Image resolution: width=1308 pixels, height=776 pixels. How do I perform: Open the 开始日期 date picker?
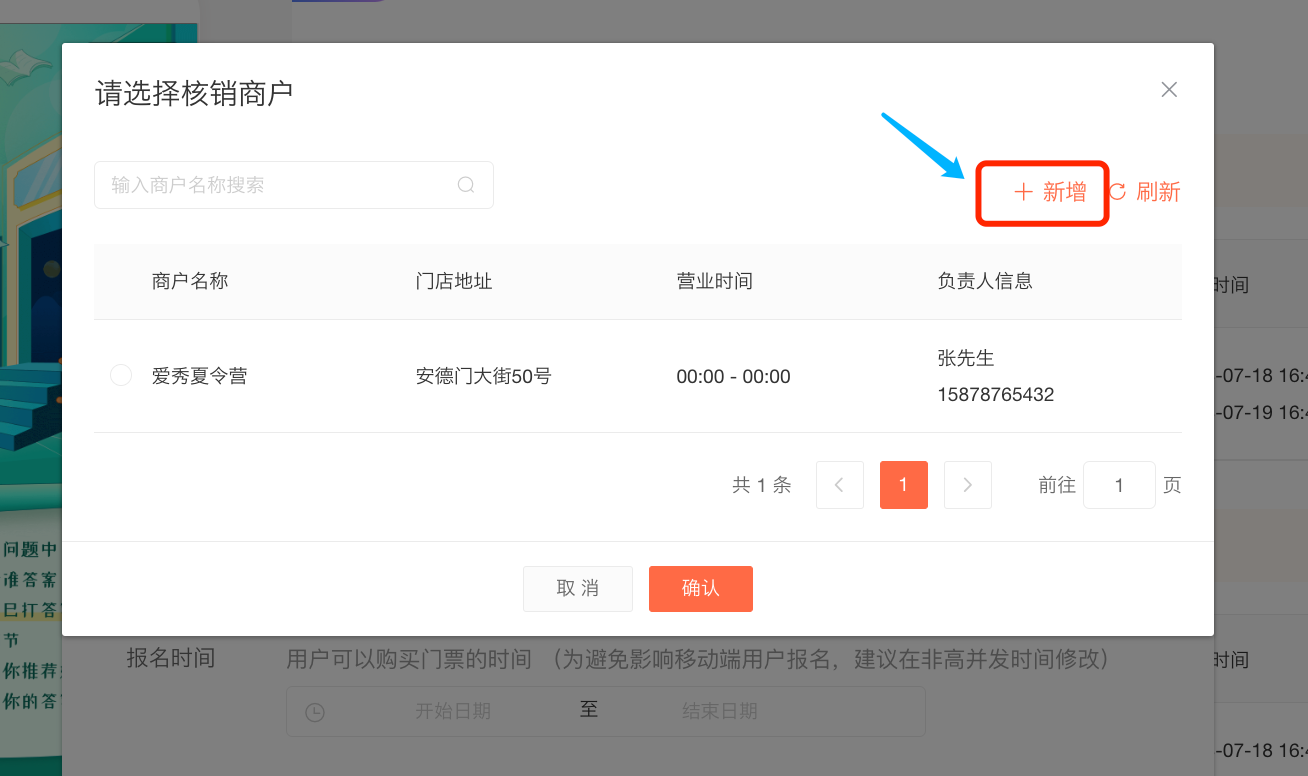[x=452, y=711]
